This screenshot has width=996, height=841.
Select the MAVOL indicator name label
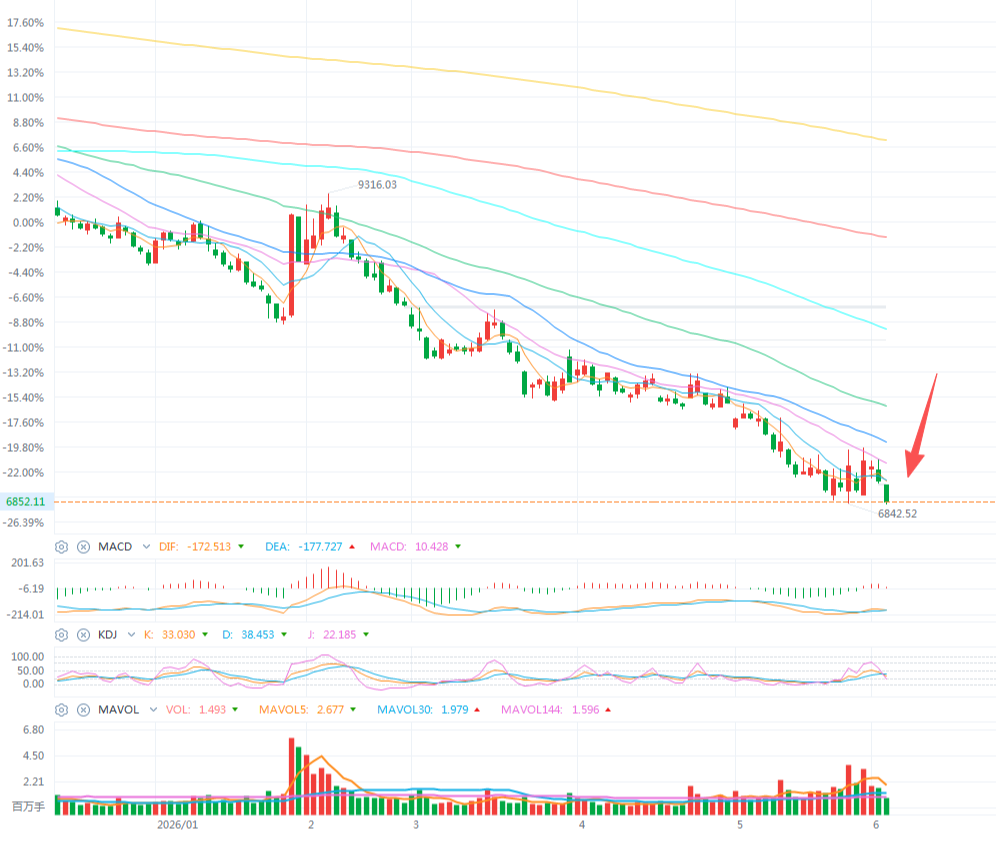click(x=119, y=710)
